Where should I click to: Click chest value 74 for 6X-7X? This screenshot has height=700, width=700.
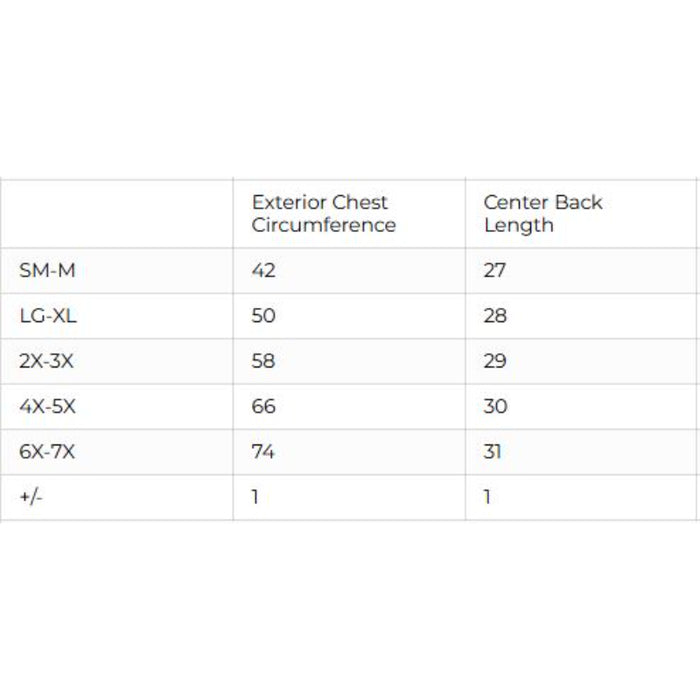(x=263, y=452)
